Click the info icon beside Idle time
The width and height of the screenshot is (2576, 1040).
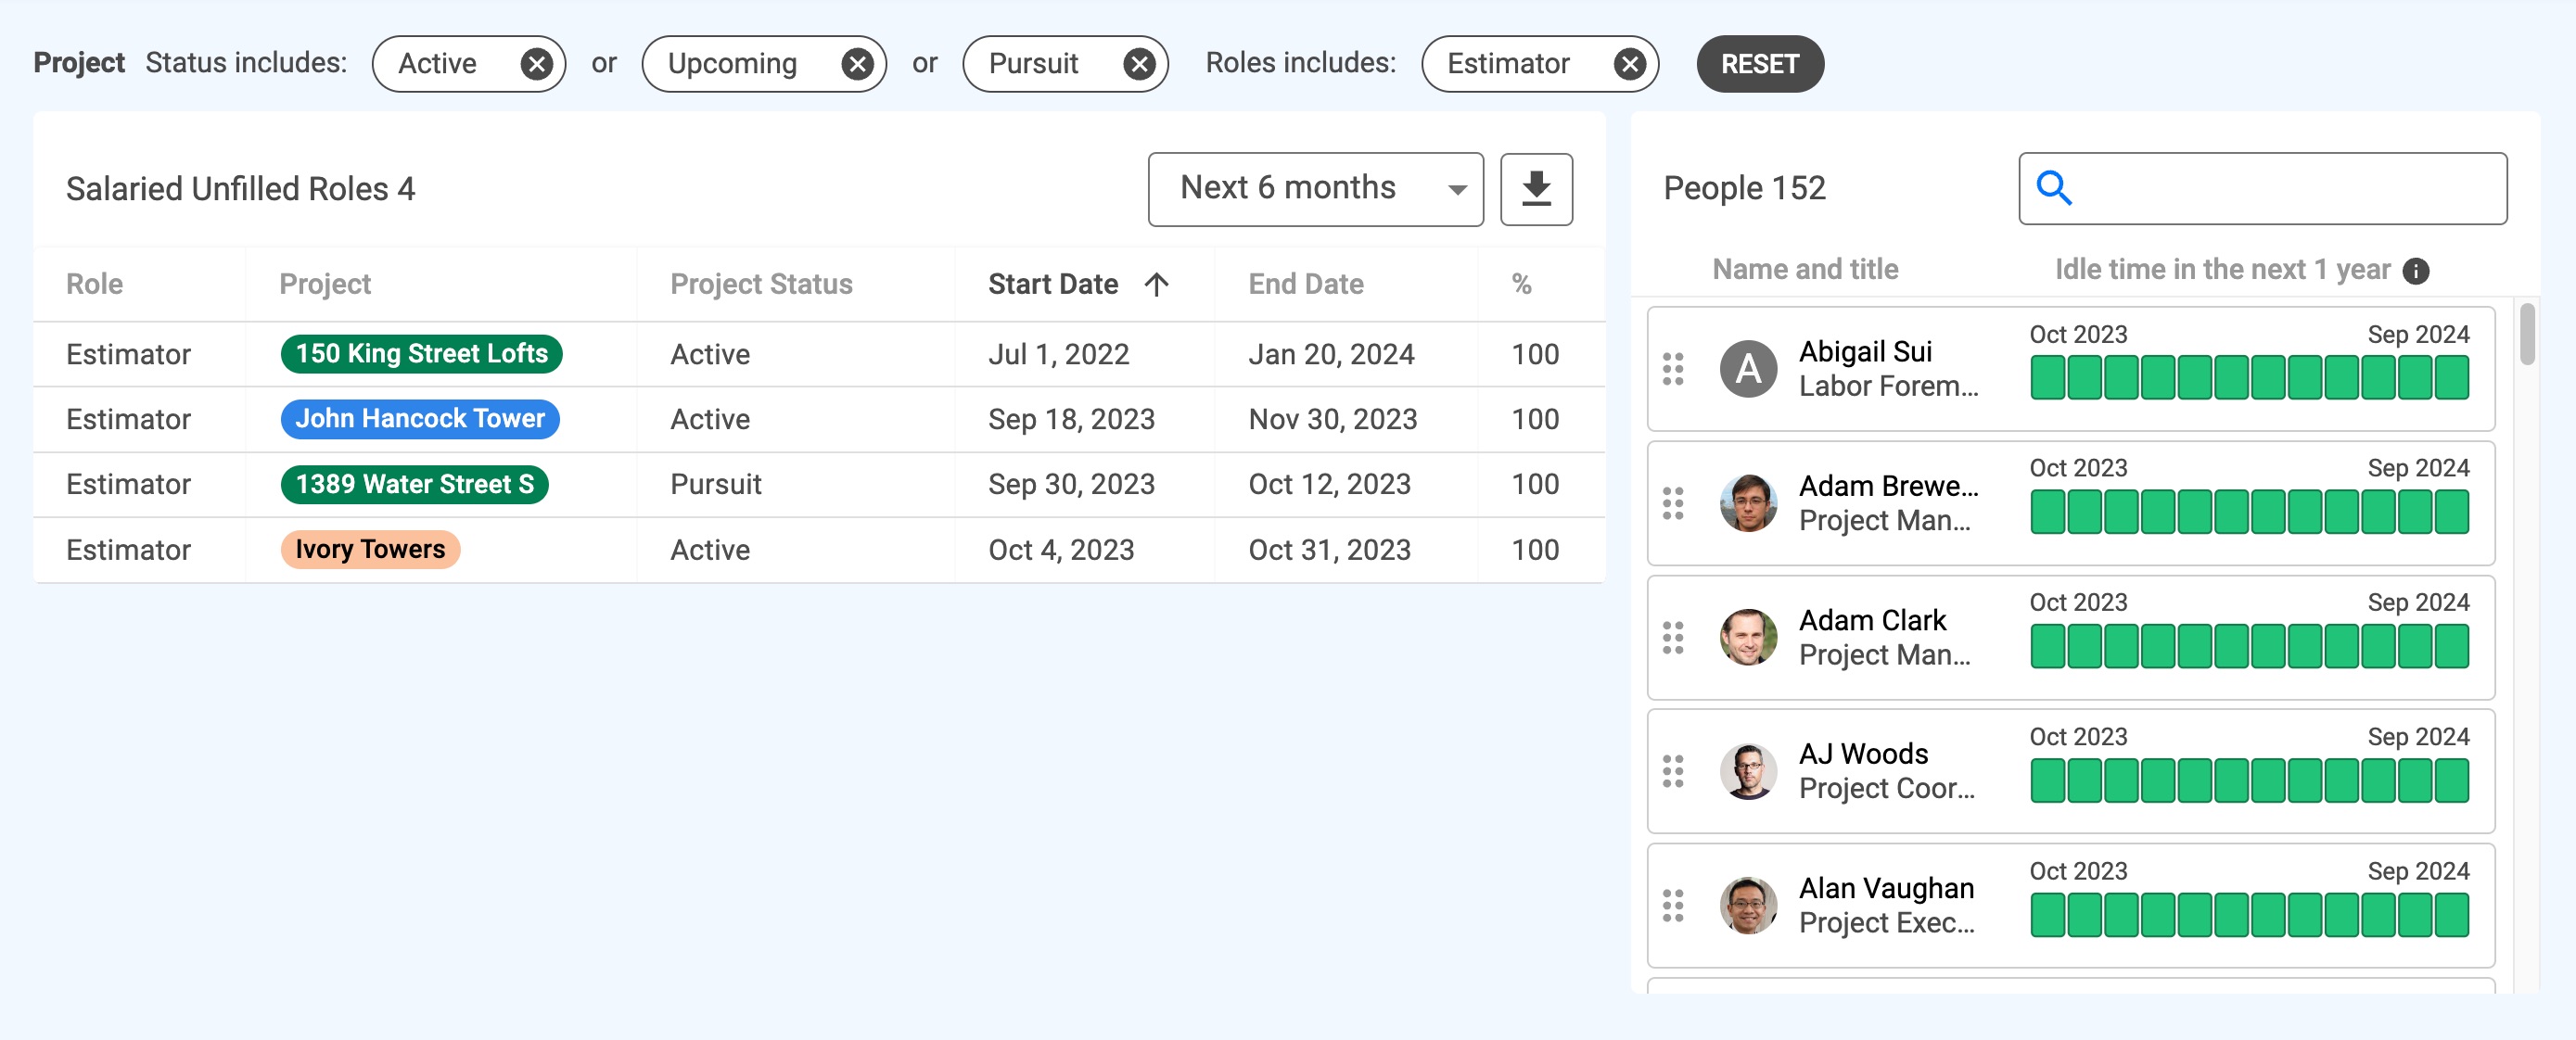[2417, 269]
